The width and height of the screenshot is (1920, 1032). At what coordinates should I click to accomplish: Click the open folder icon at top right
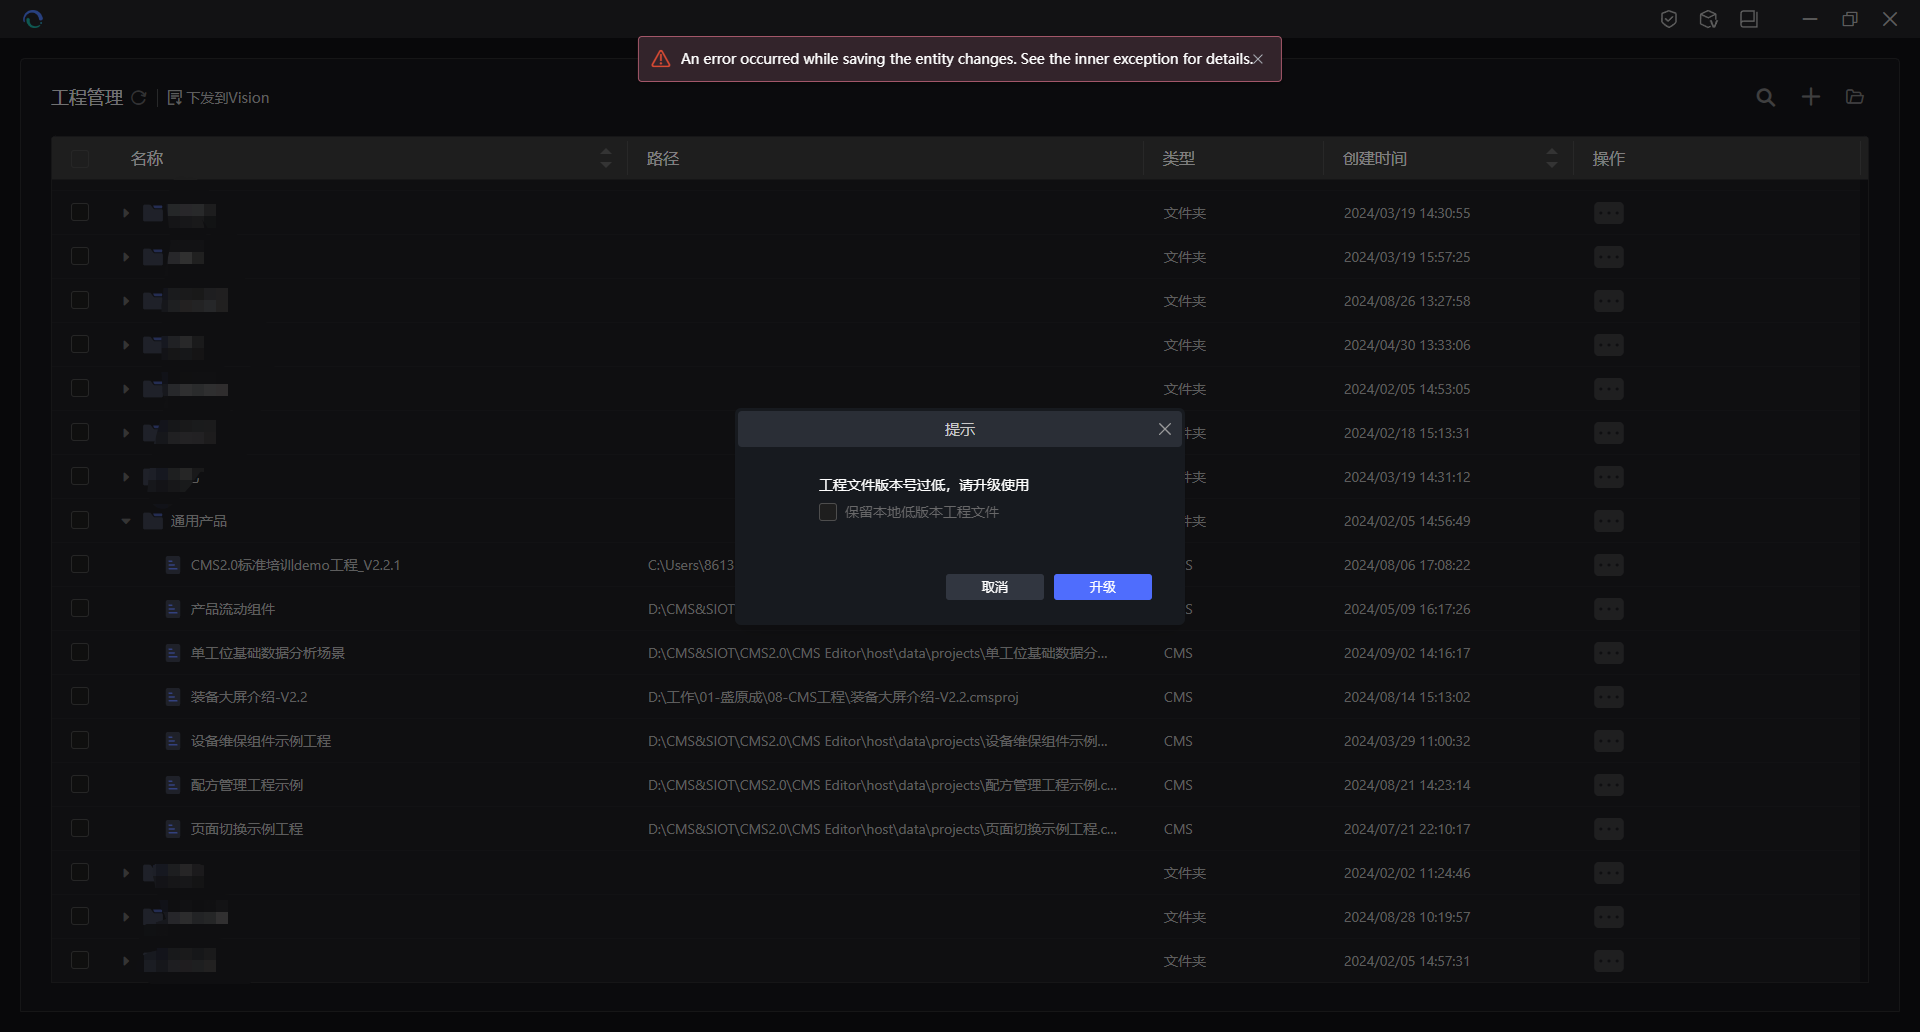click(1855, 97)
